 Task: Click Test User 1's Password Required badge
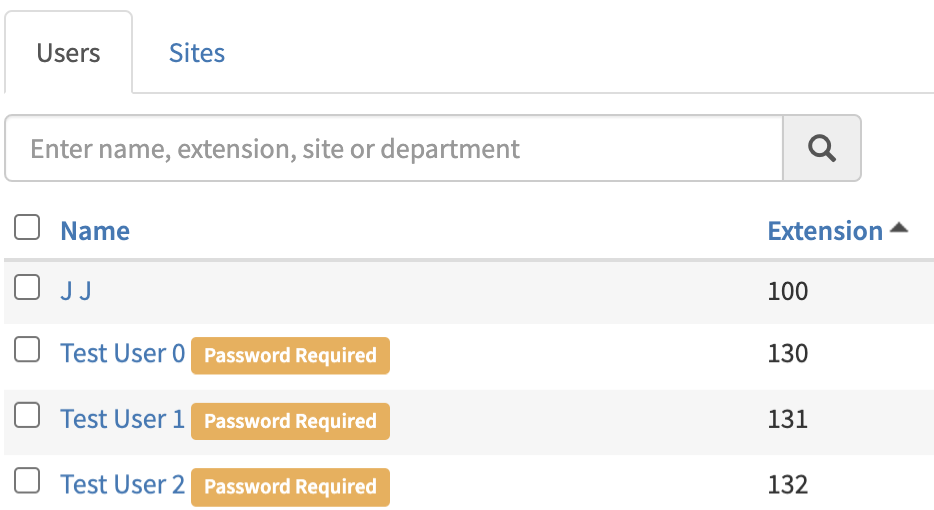tap(290, 421)
